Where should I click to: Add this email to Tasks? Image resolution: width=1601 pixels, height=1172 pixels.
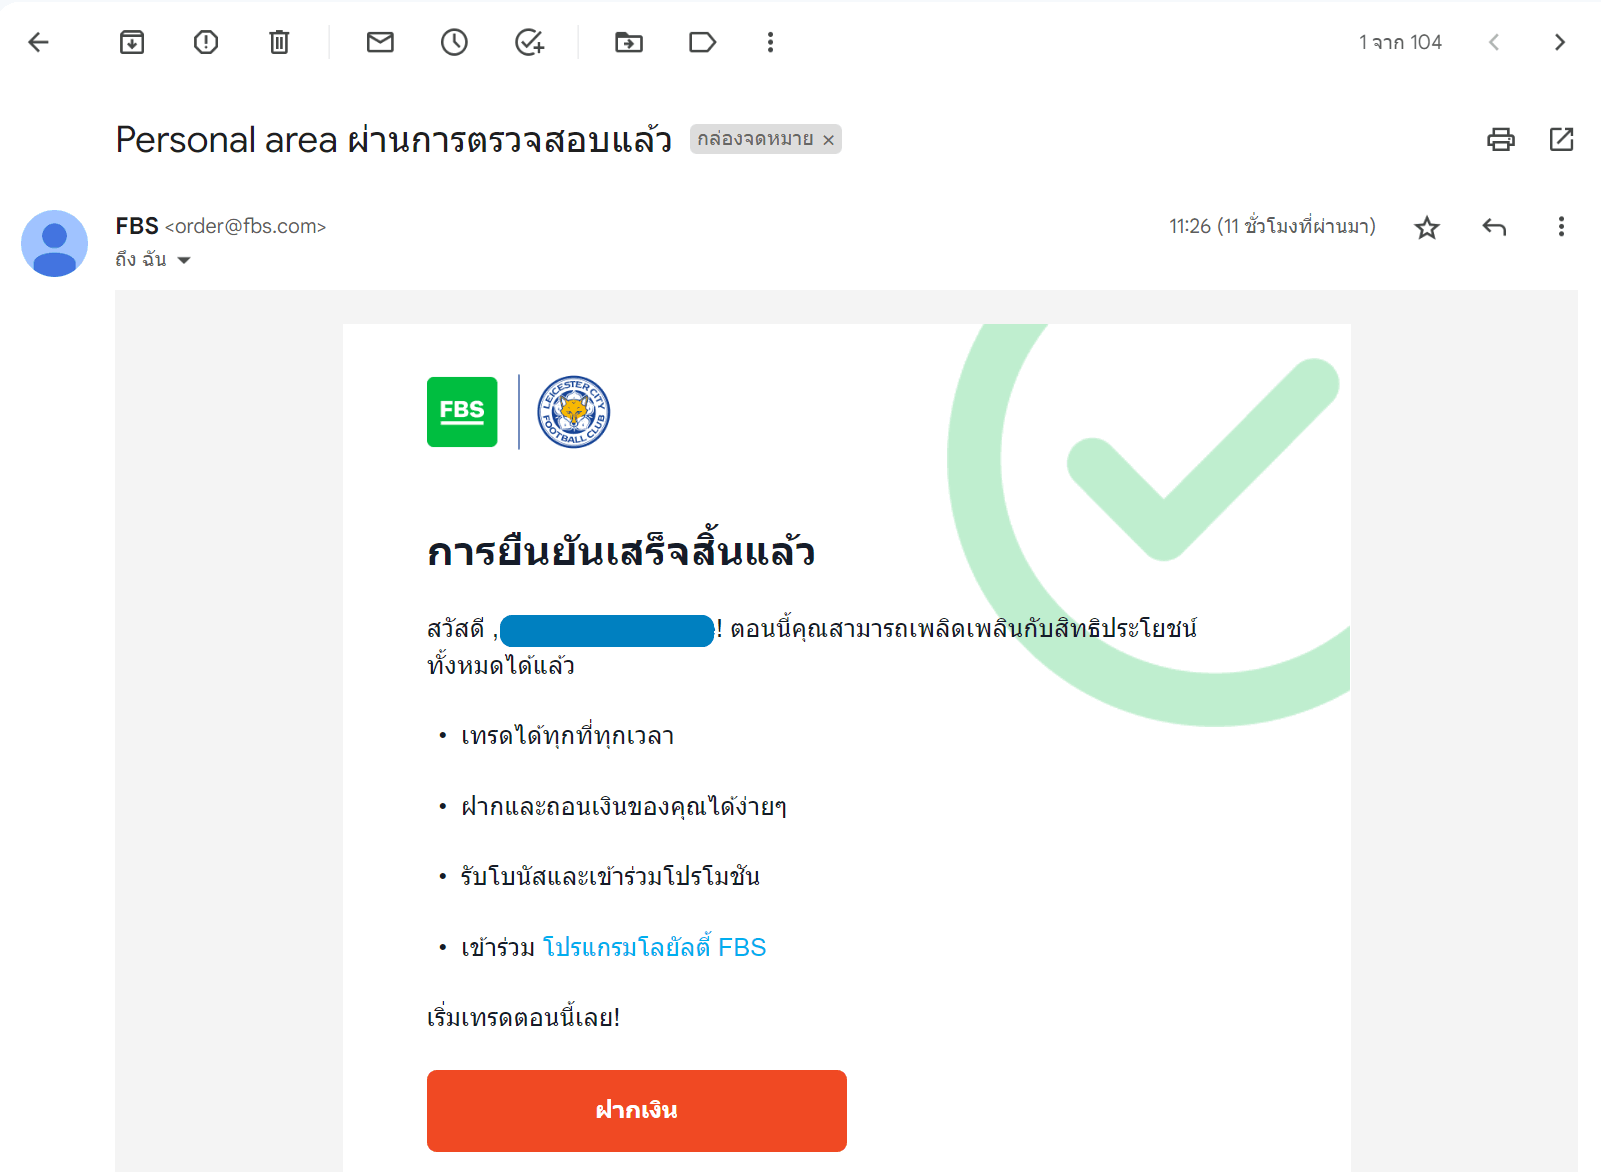click(x=529, y=42)
